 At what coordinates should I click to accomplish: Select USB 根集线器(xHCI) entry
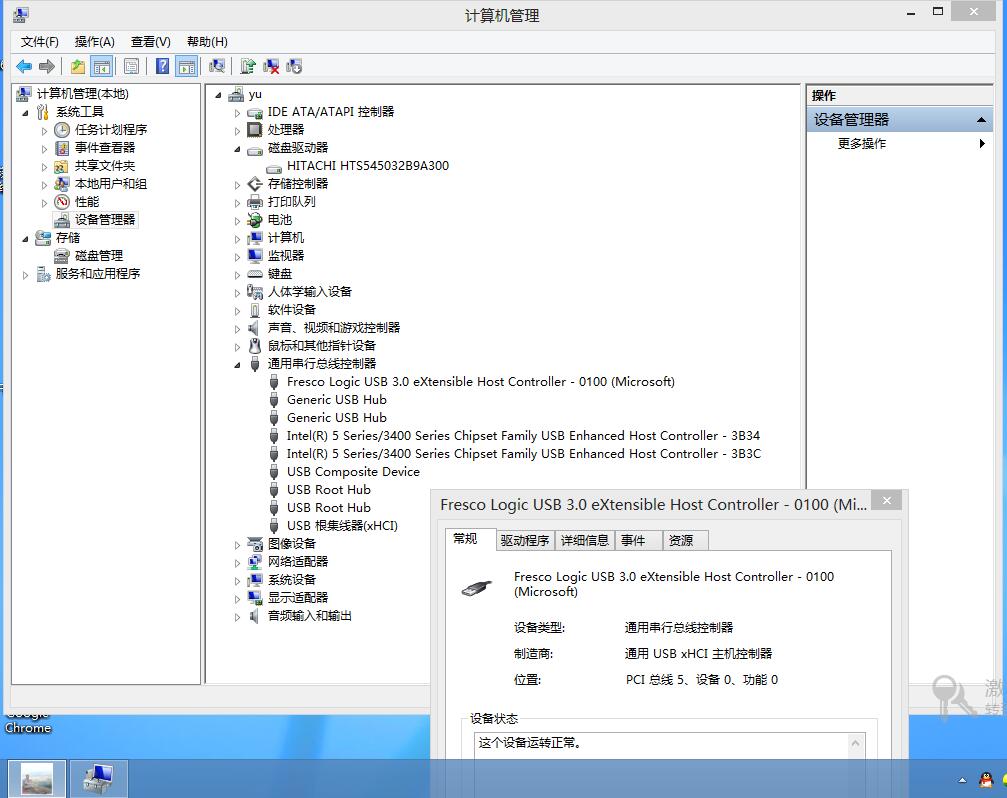(x=342, y=525)
